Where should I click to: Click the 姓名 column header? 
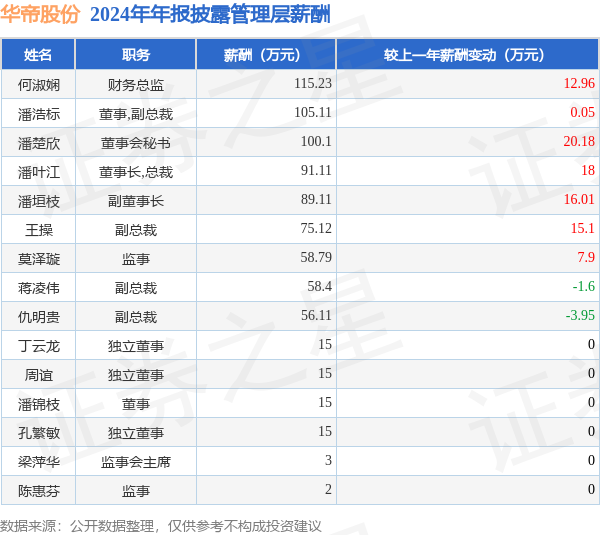coord(38,55)
